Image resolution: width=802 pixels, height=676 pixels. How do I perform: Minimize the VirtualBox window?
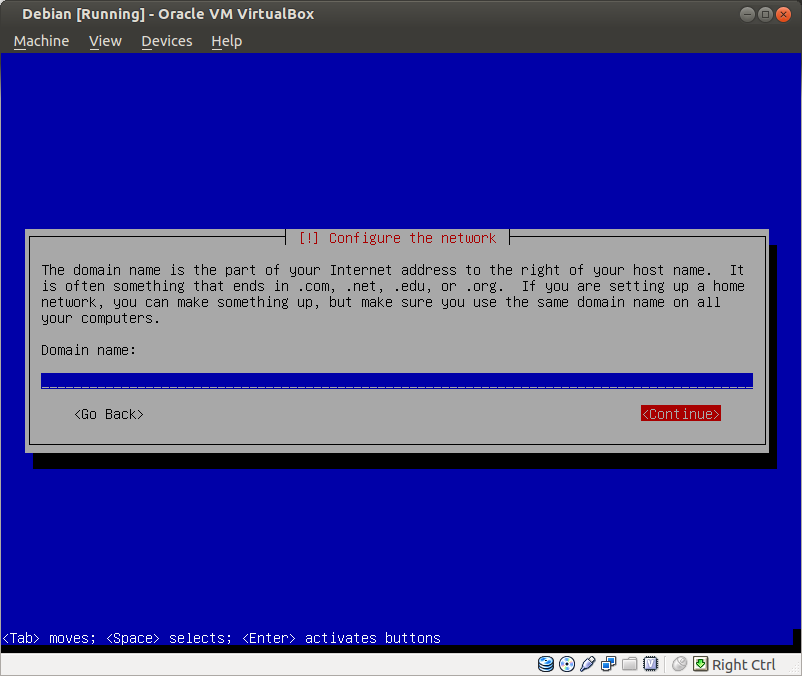click(x=747, y=14)
